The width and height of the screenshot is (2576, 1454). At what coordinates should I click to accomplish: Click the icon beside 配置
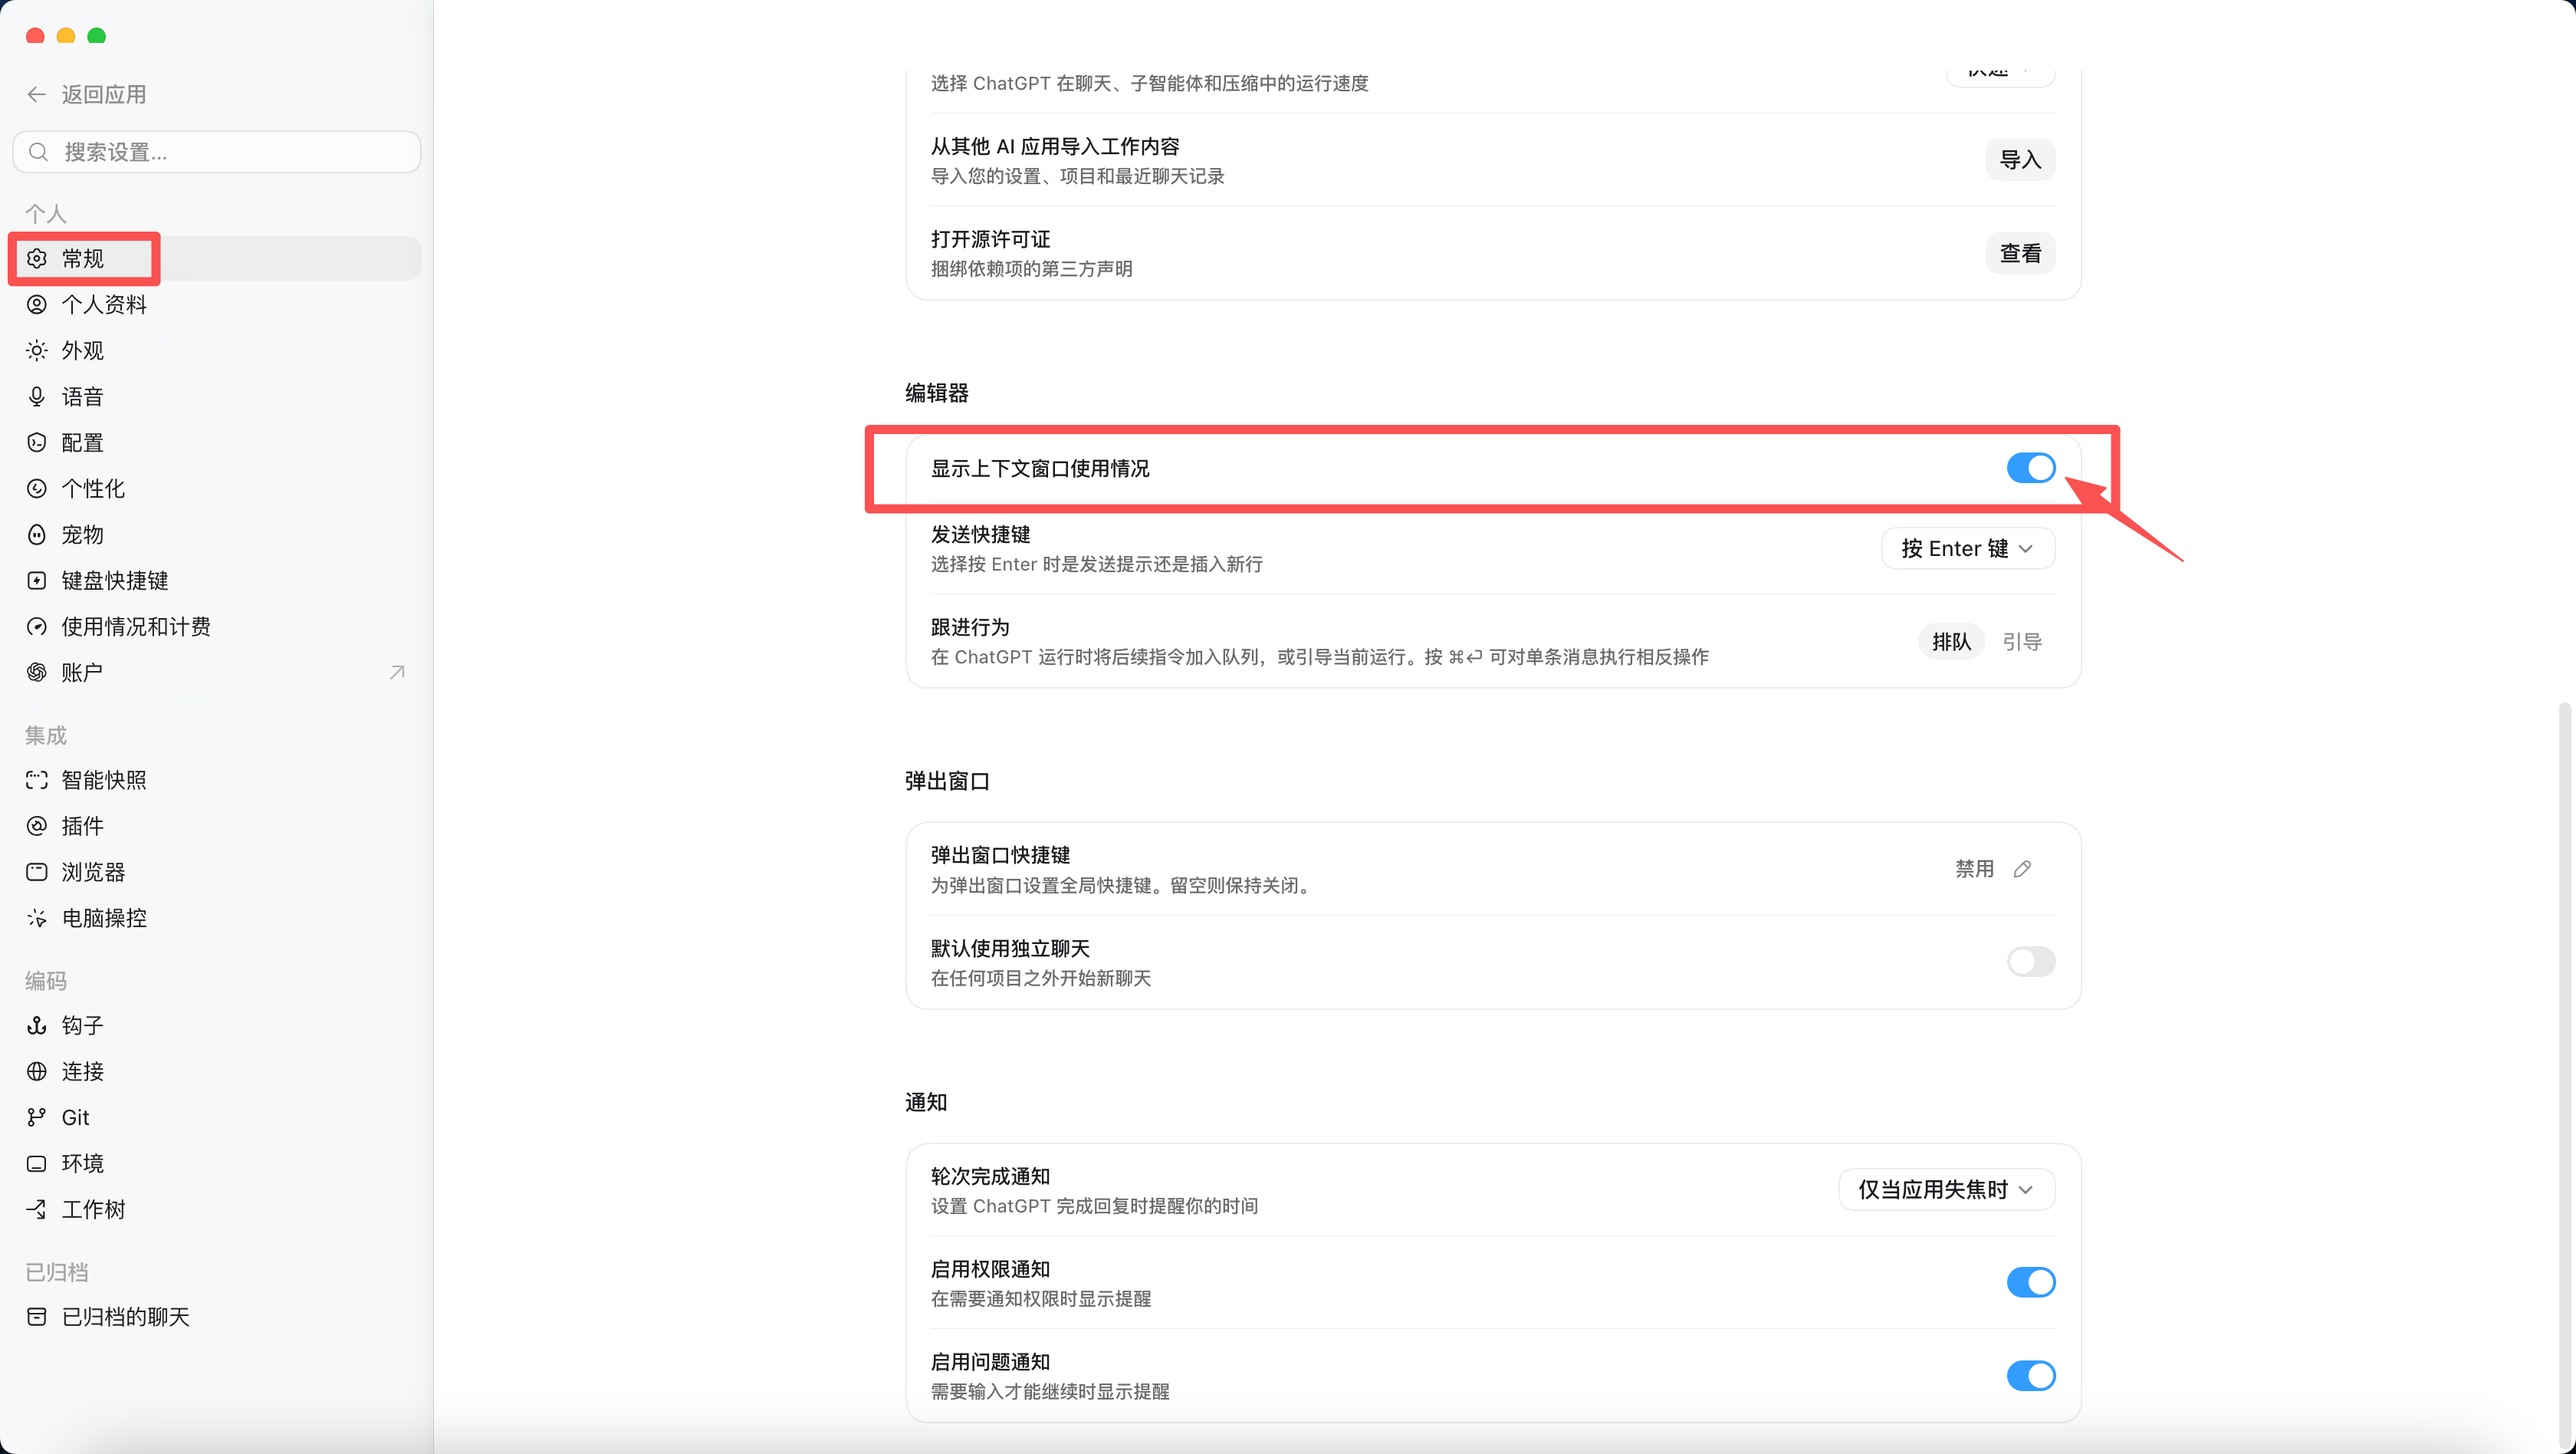pos(37,442)
